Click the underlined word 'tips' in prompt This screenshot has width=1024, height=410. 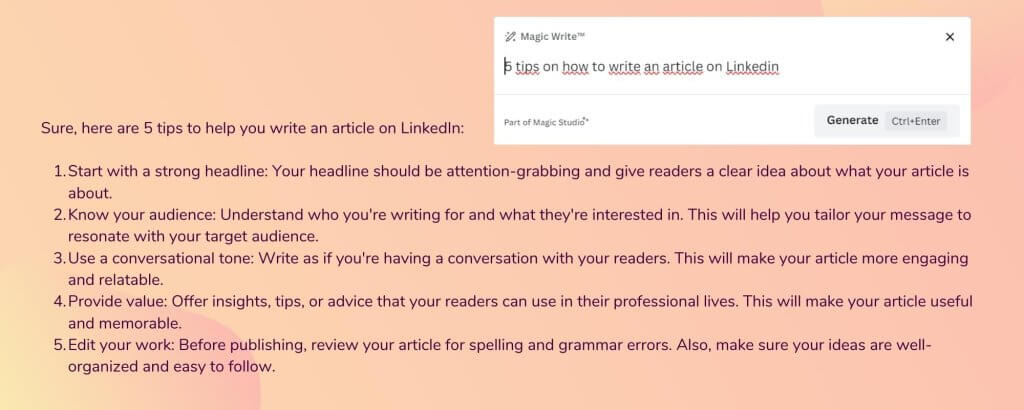(527, 67)
